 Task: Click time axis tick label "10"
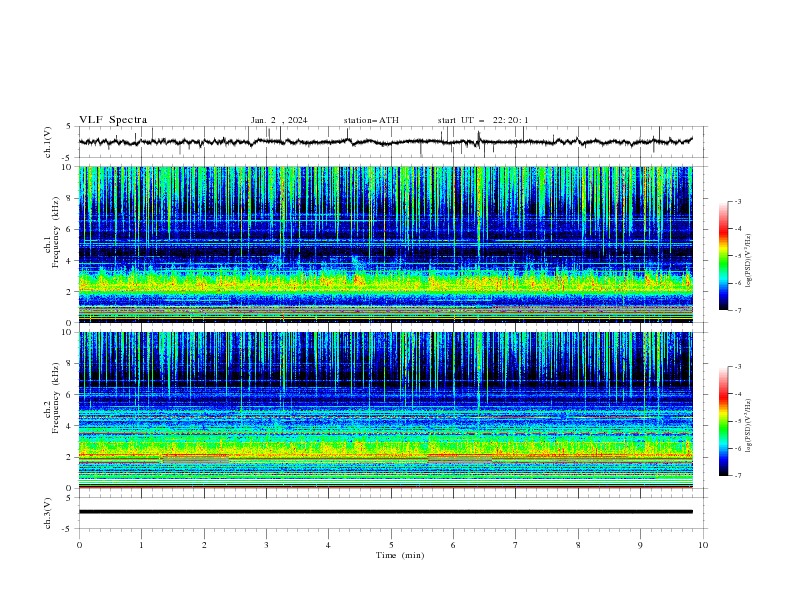point(703,545)
